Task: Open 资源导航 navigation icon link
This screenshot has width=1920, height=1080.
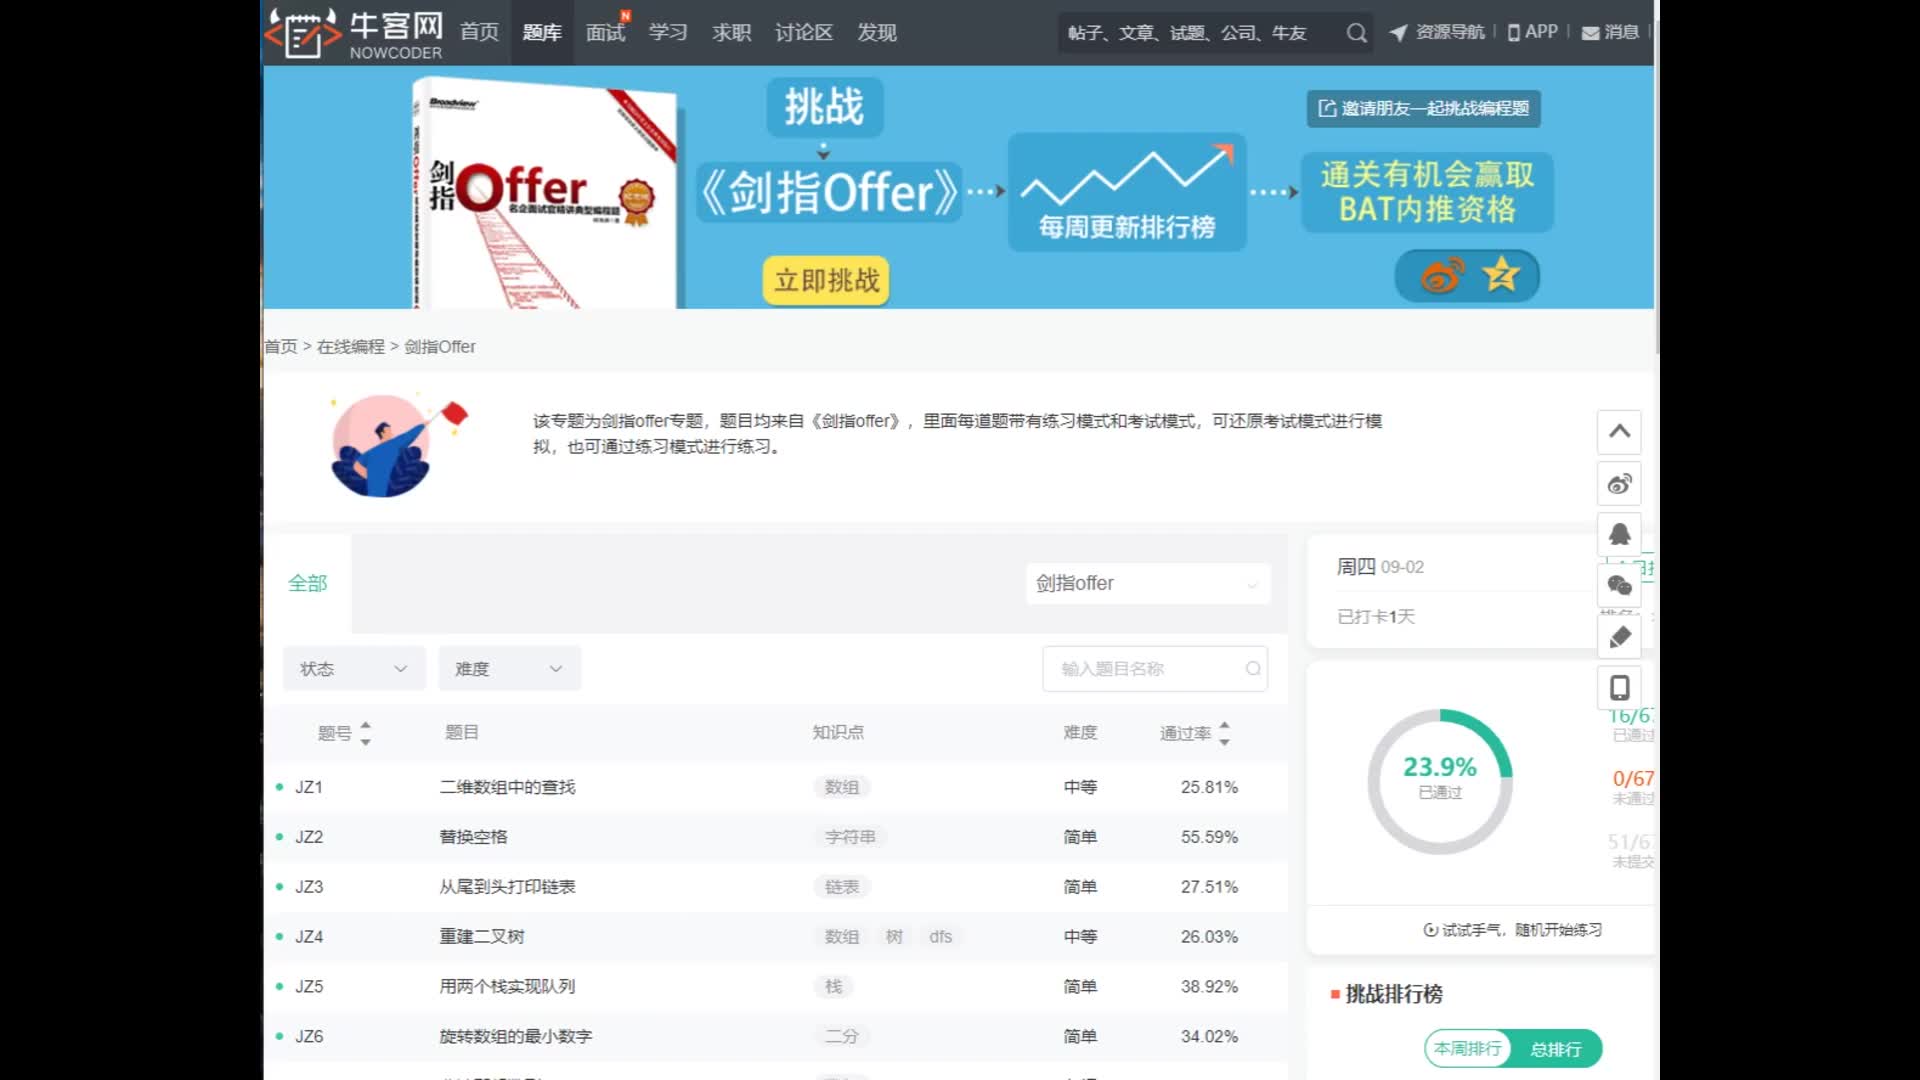Action: click(x=1437, y=32)
